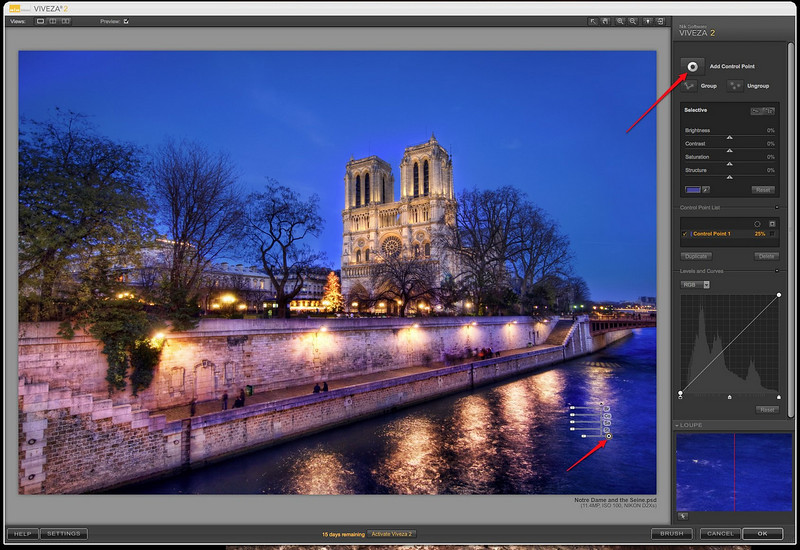Click the Duplicate button
800x550 pixels.
pos(696,256)
